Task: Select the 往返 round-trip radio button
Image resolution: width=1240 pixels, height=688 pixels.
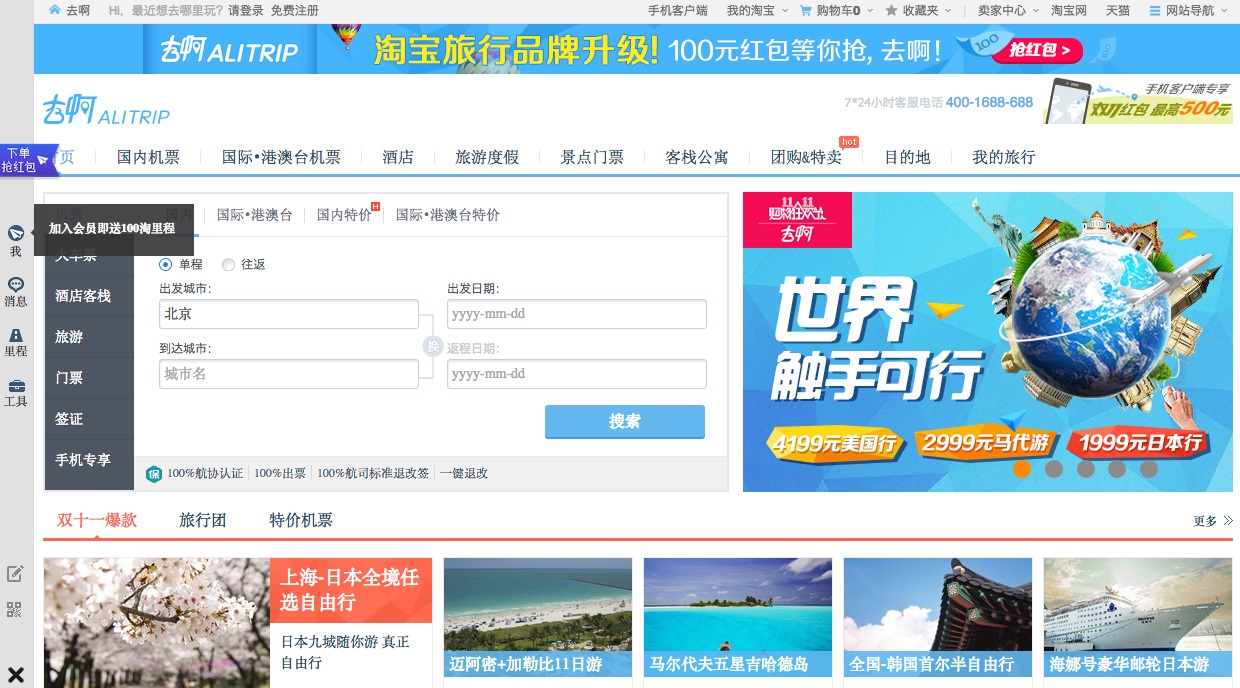Action: pyautogui.click(x=228, y=264)
